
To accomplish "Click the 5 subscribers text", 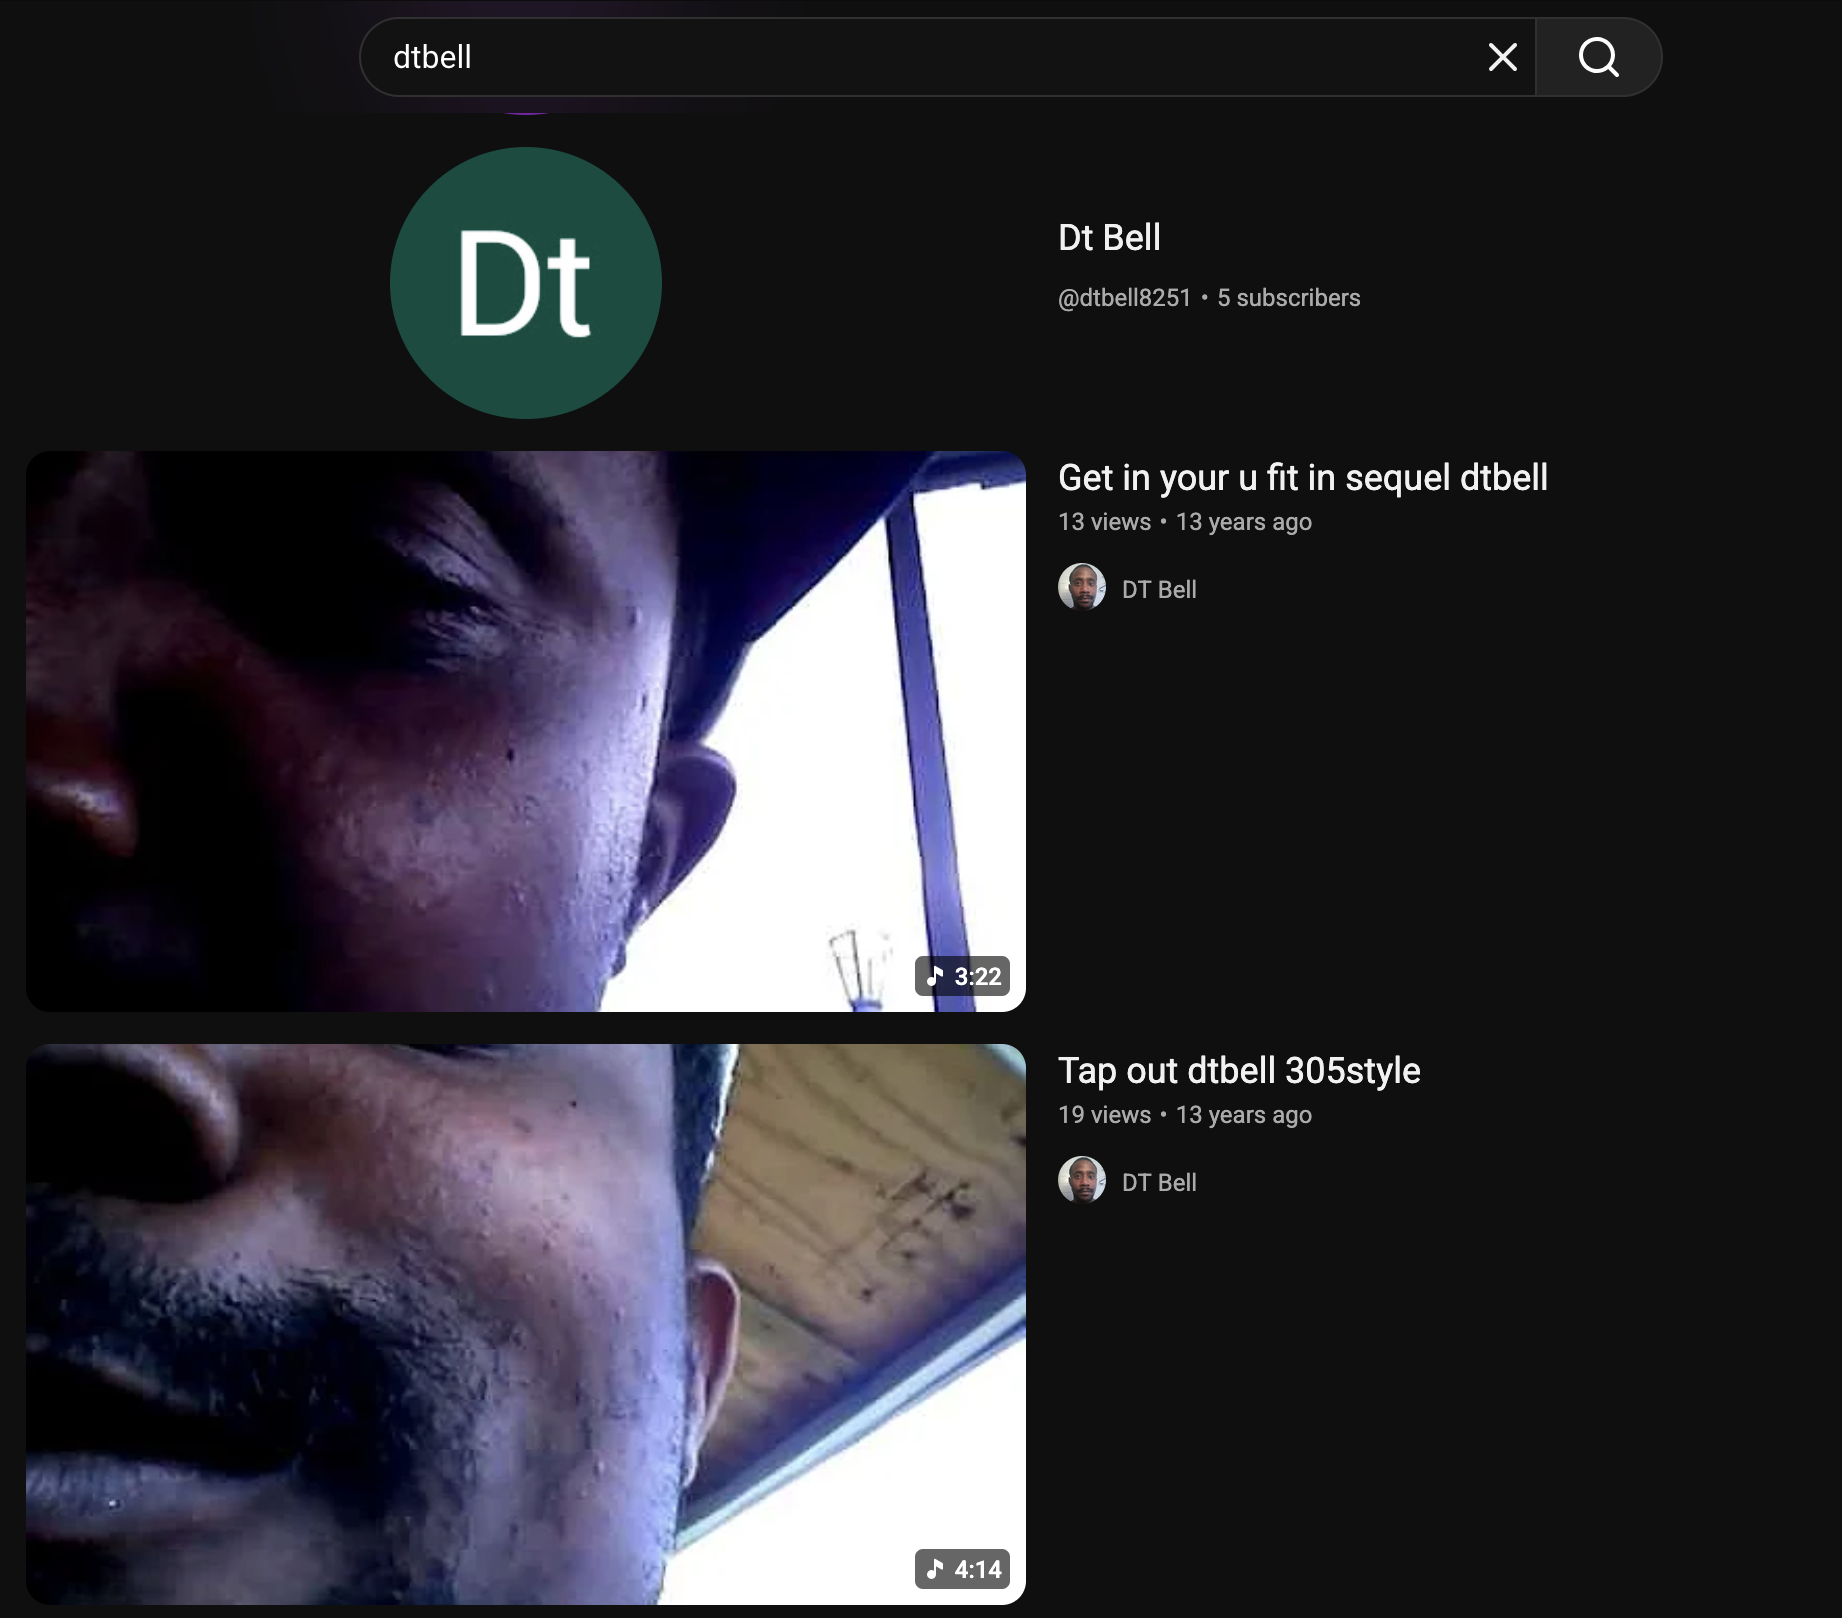I will pos(1289,298).
